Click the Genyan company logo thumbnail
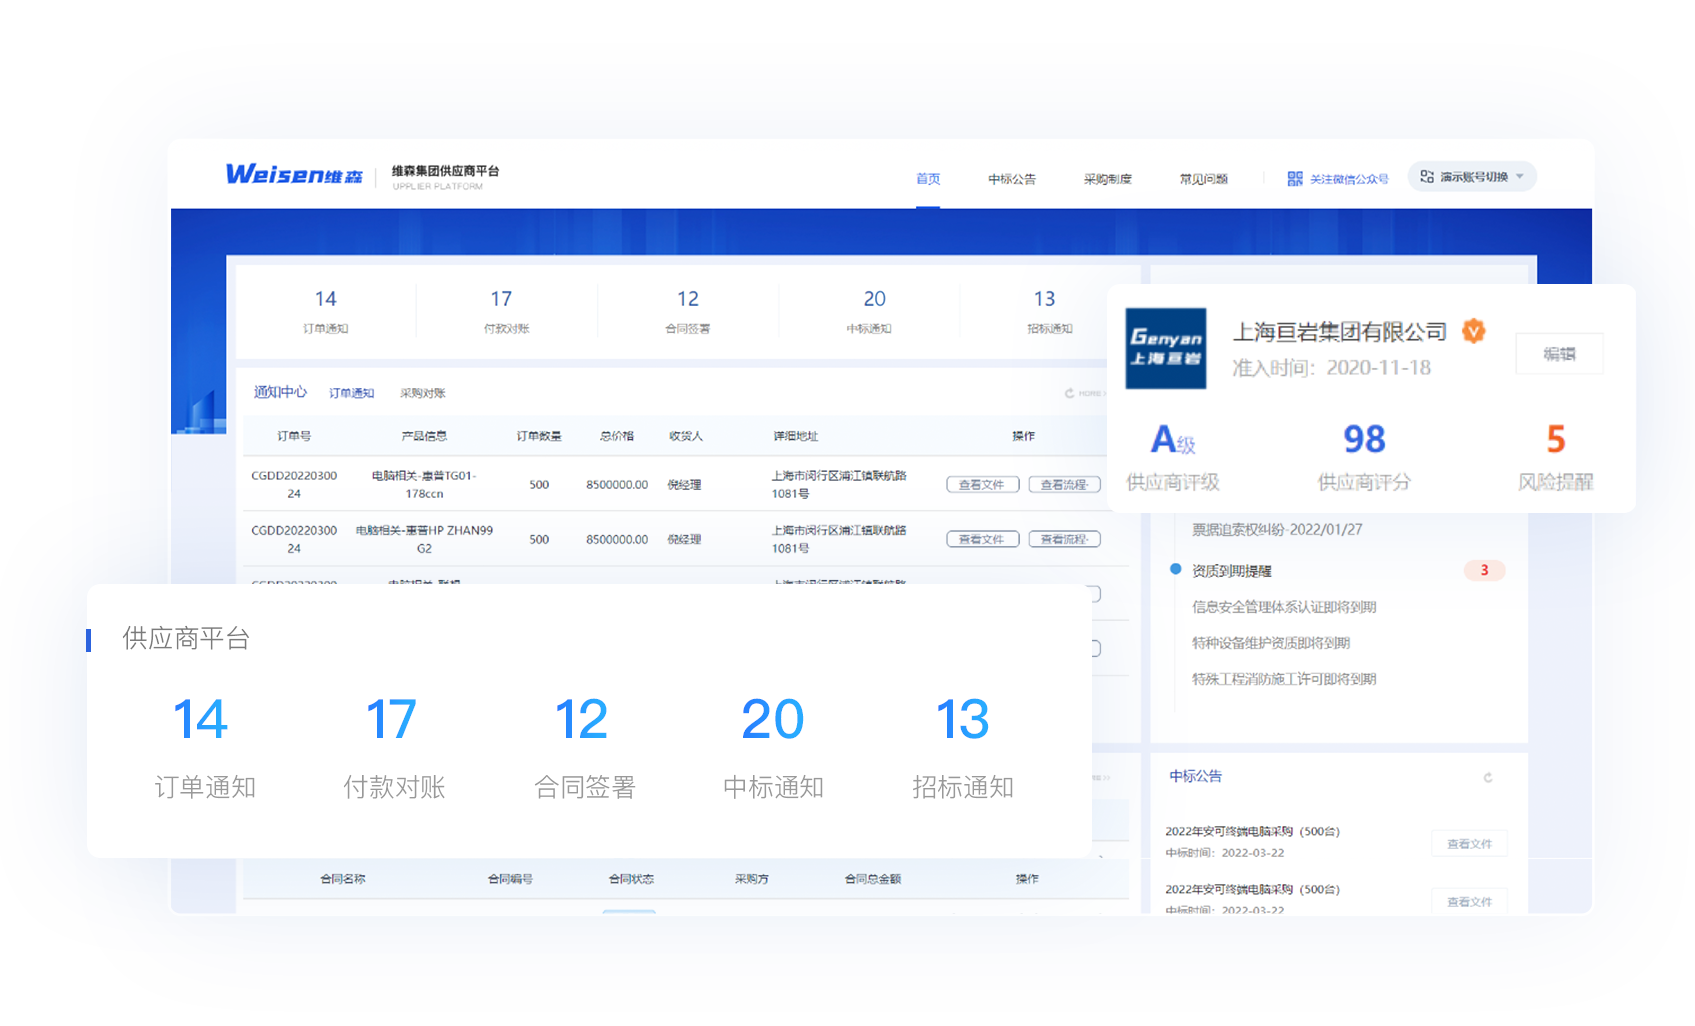This screenshot has width=1695, height=1026. click(1165, 348)
